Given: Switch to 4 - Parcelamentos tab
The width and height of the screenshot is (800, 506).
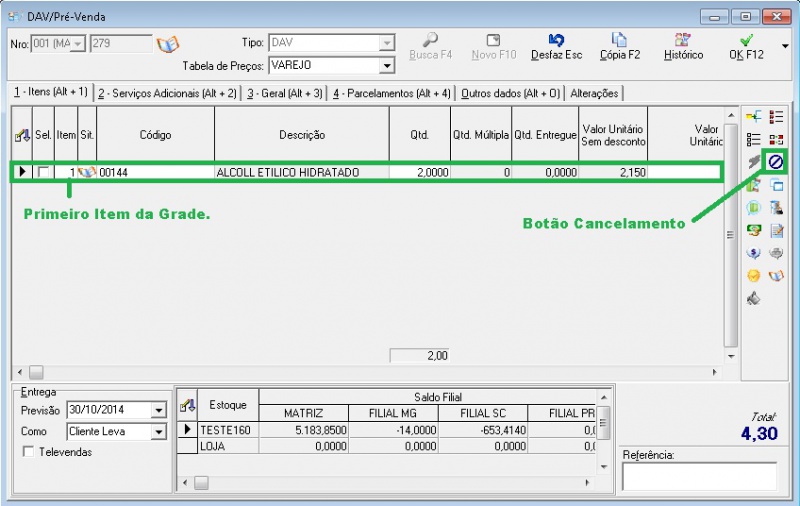Looking at the screenshot, I should [x=392, y=93].
